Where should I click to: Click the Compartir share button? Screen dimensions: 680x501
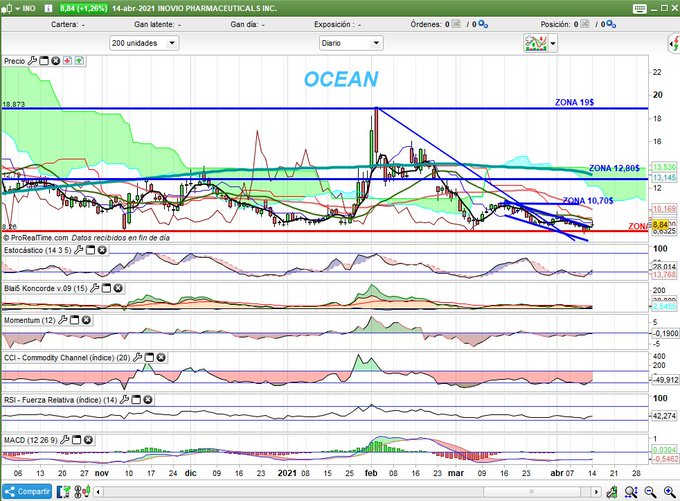pyautogui.click(x=27, y=491)
